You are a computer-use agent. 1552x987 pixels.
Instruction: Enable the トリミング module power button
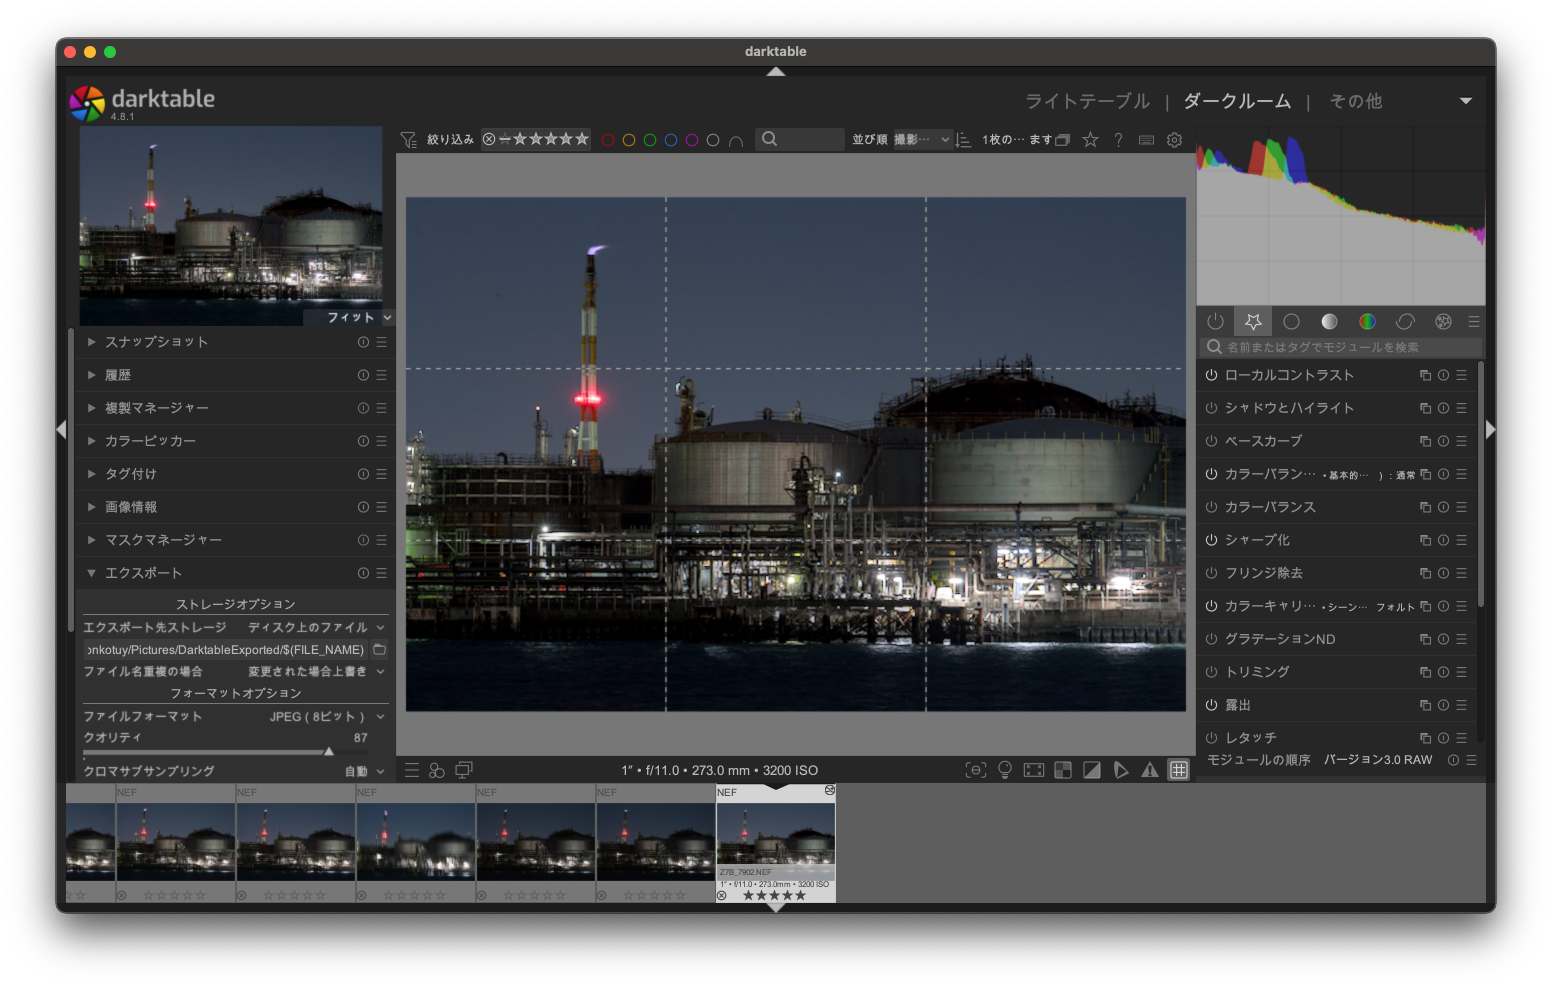[x=1211, y=672]
